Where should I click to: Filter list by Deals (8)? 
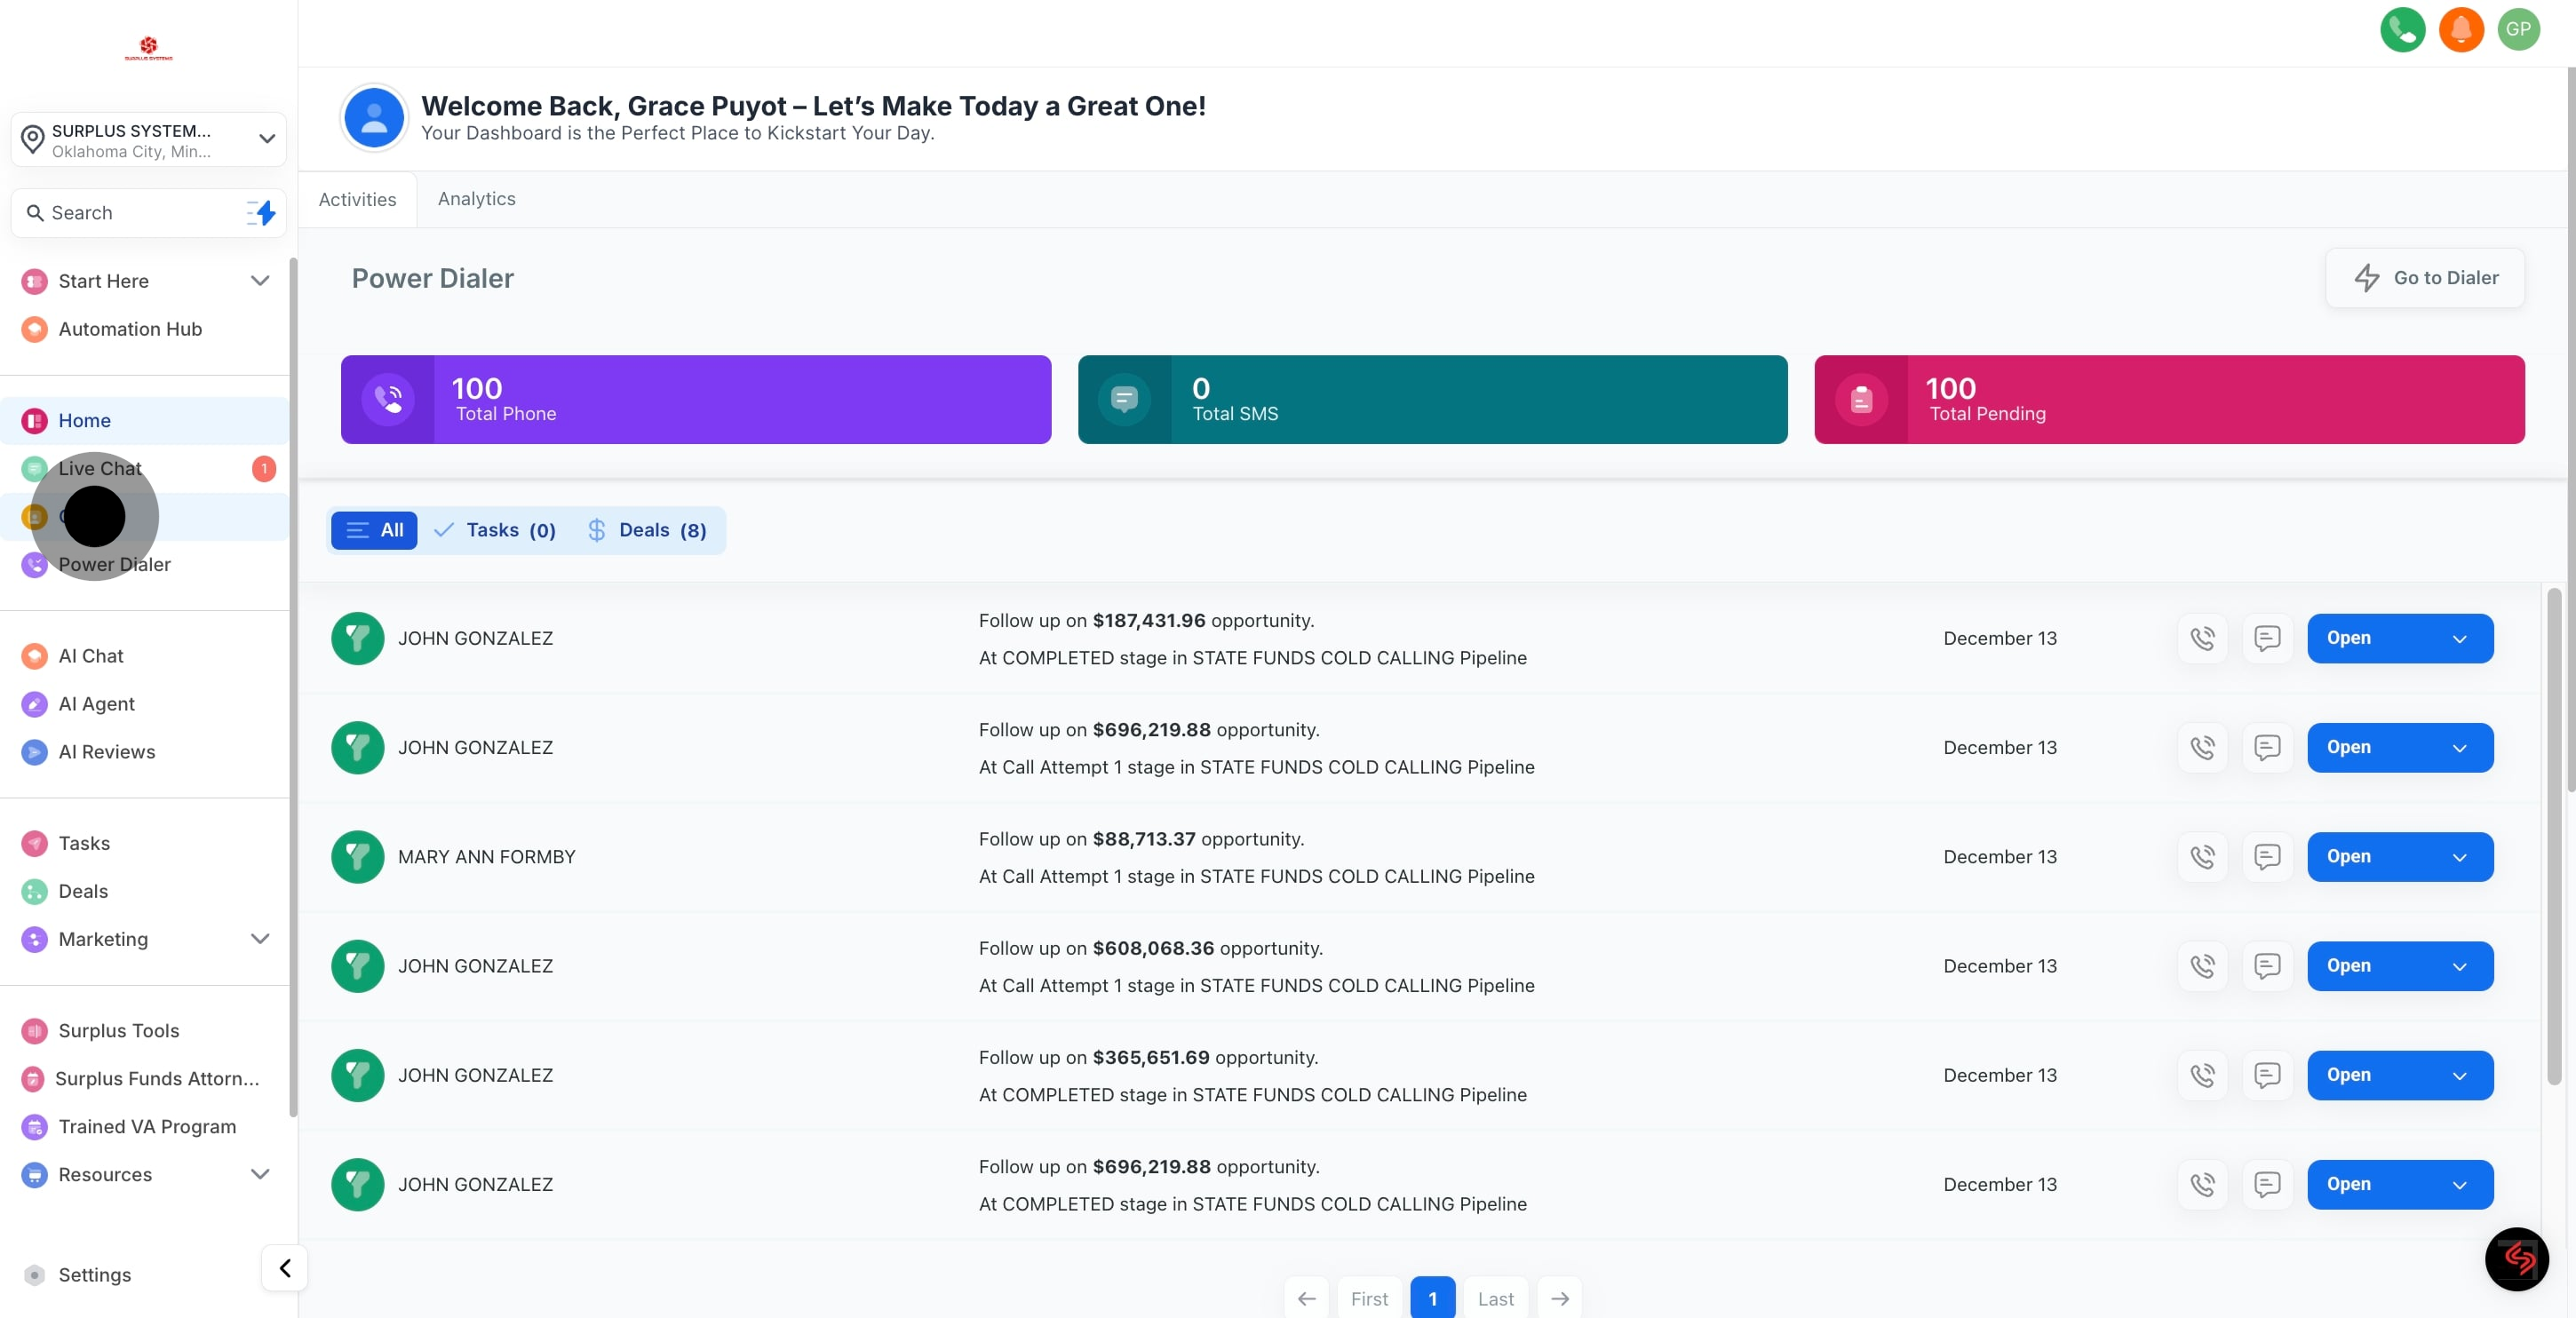pyautogui.click(x=647, y=530)
